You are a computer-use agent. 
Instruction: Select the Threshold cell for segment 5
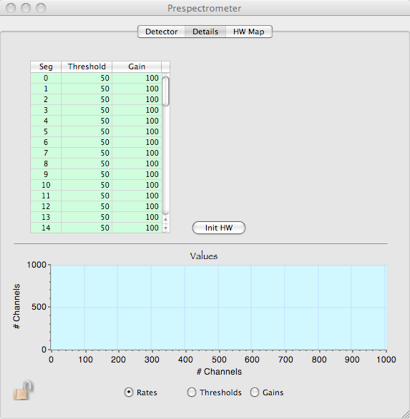pyautogui.click(x=87, y=132)
